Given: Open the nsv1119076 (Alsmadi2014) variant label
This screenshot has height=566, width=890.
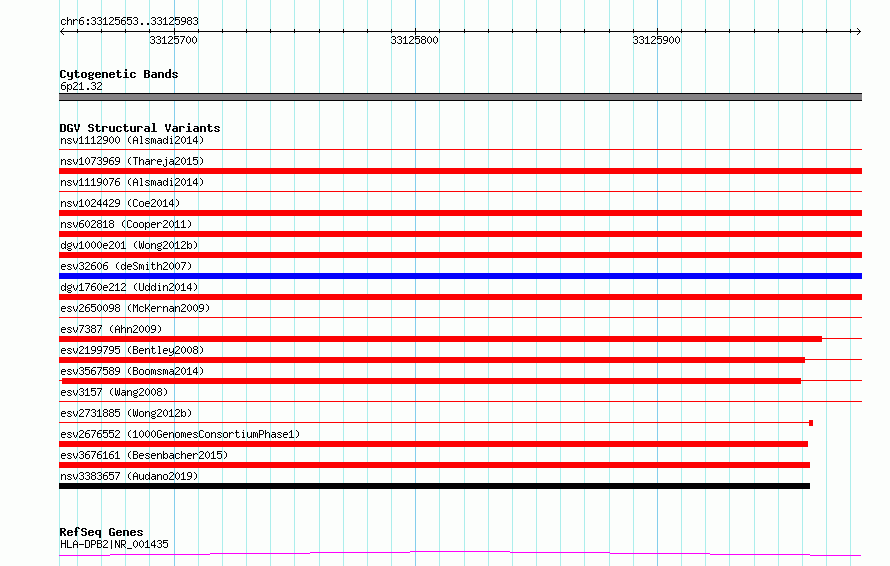Looking at the screenshot, I should pos(132,182).
